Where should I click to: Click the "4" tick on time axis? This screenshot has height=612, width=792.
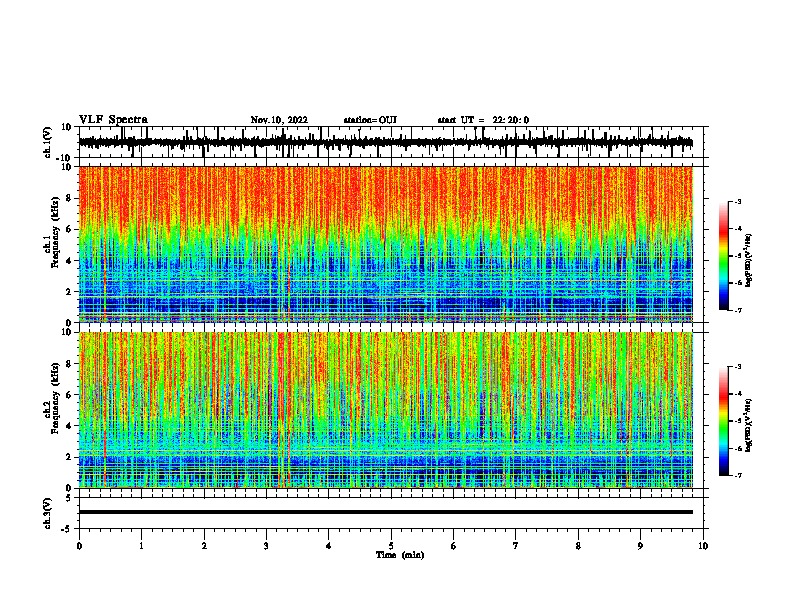coord(329,546)
